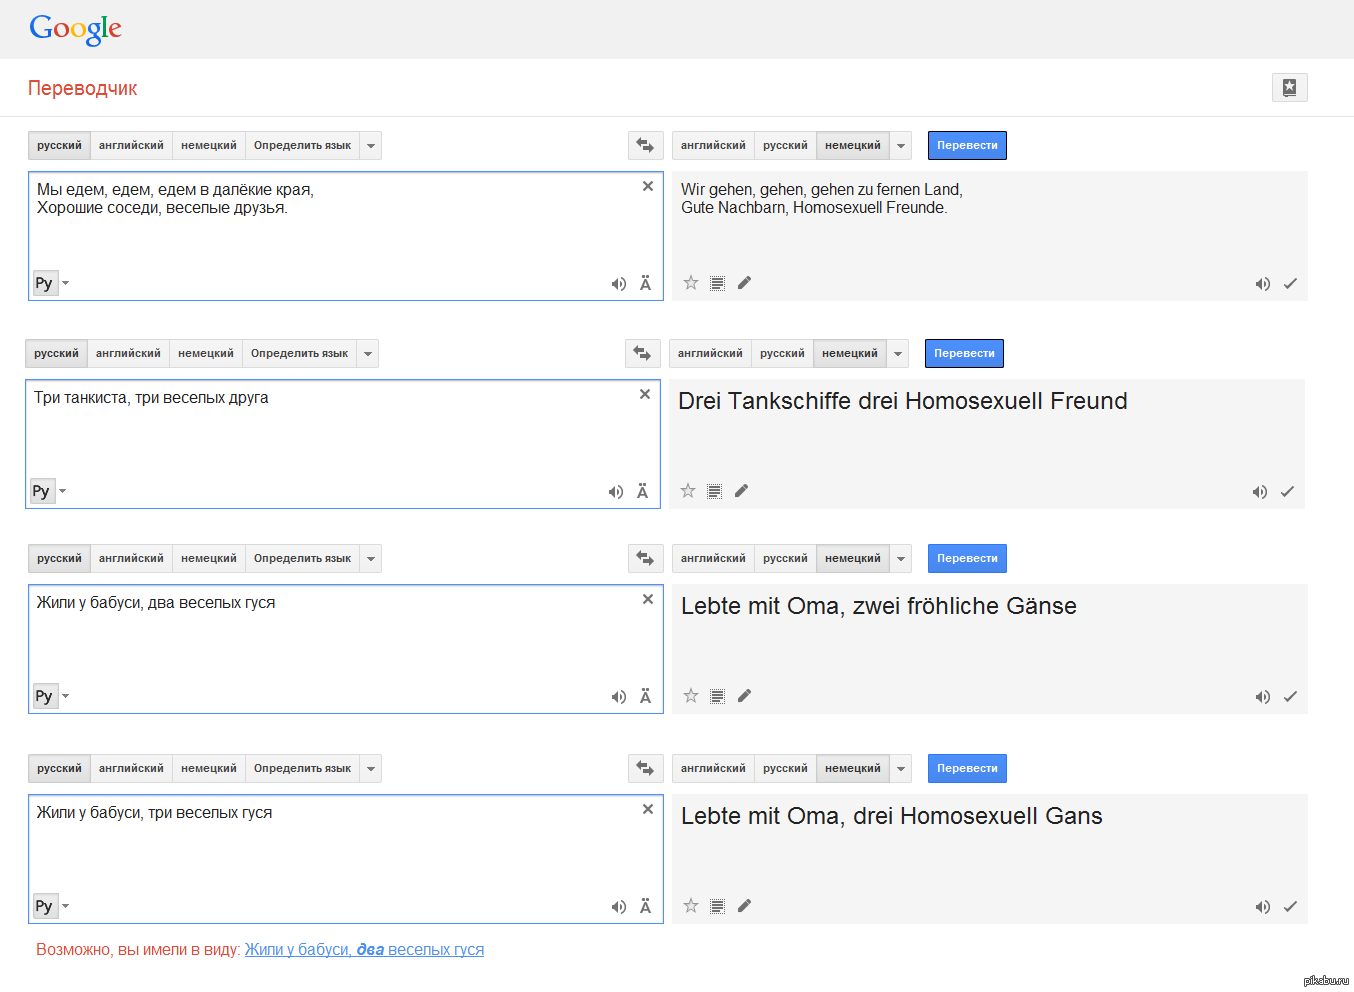Listen to 'три веселых гуся' source text
1354x992 pixels.
pos(619,907)
